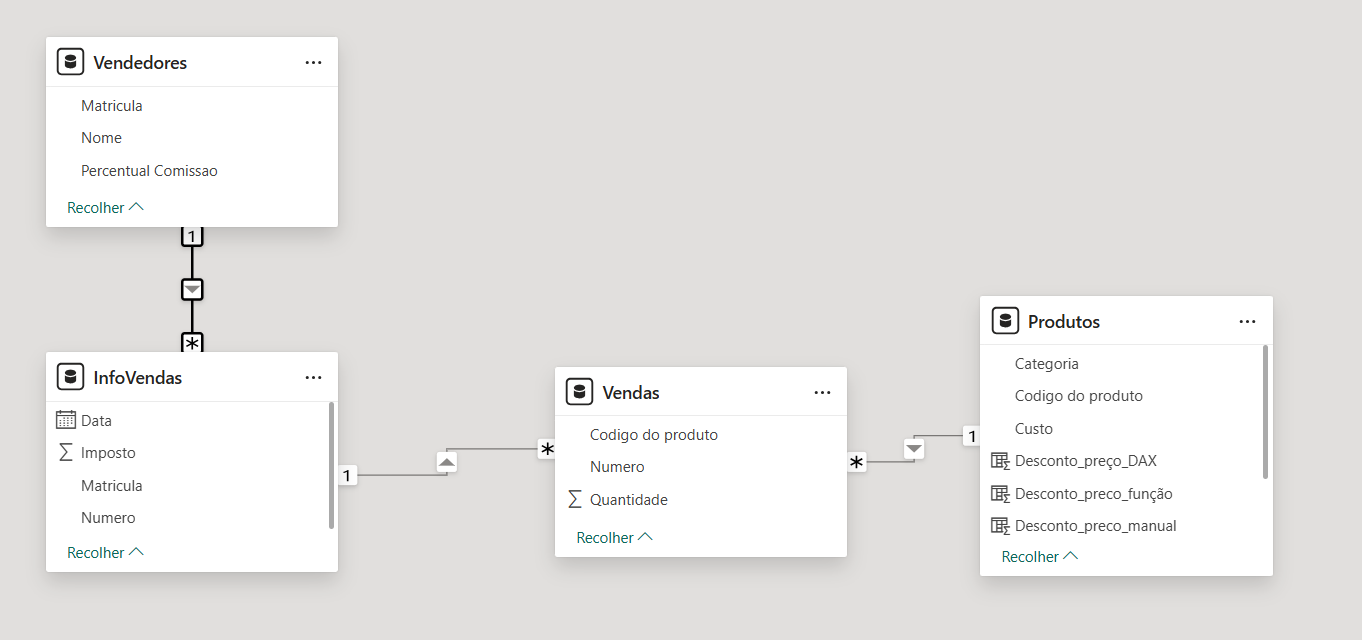This screenshot has height=640, width=1362.
Task: Click the Vendas table ellipsis menu
Action: 822,392
